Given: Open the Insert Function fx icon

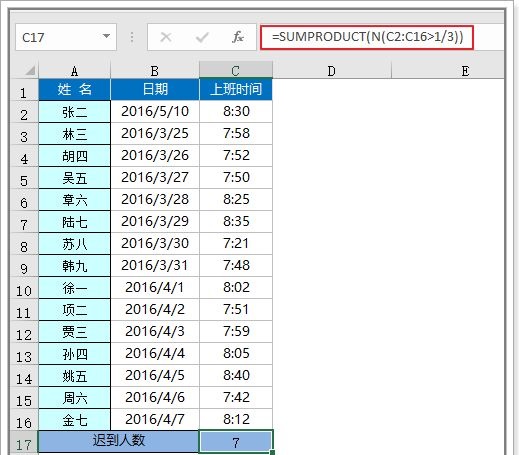Looking at the screenshot, I should [238, 37].
